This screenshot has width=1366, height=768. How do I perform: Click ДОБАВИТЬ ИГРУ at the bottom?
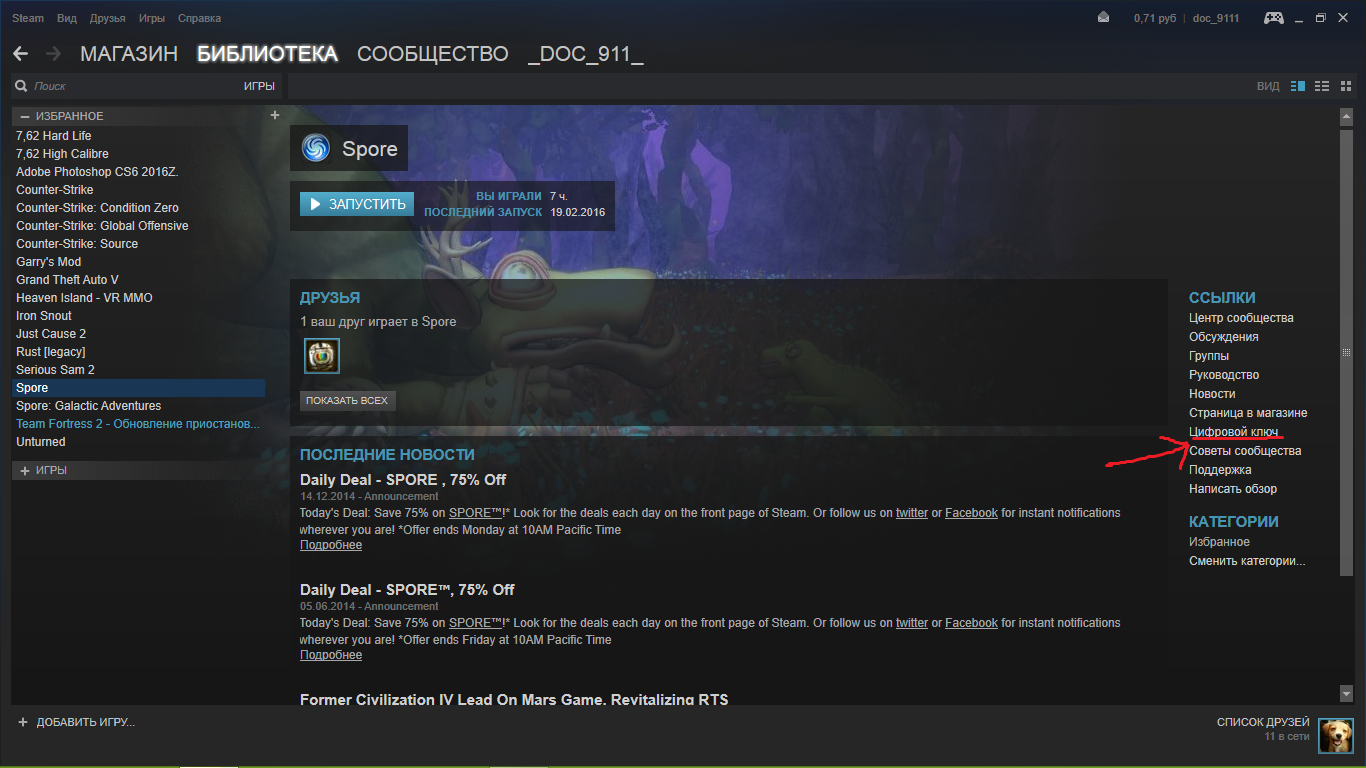(x=86, y=722)
